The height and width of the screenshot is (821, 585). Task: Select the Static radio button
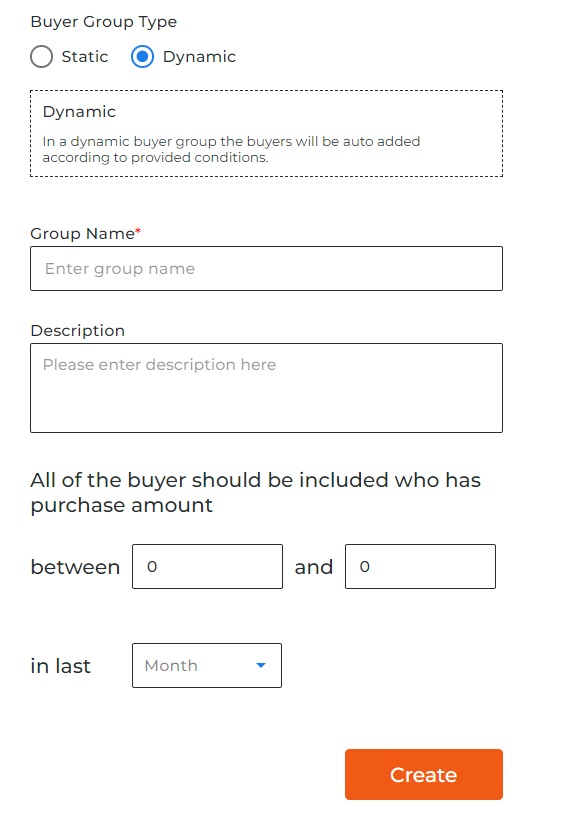pyautogui.click(x=41, y=57)
